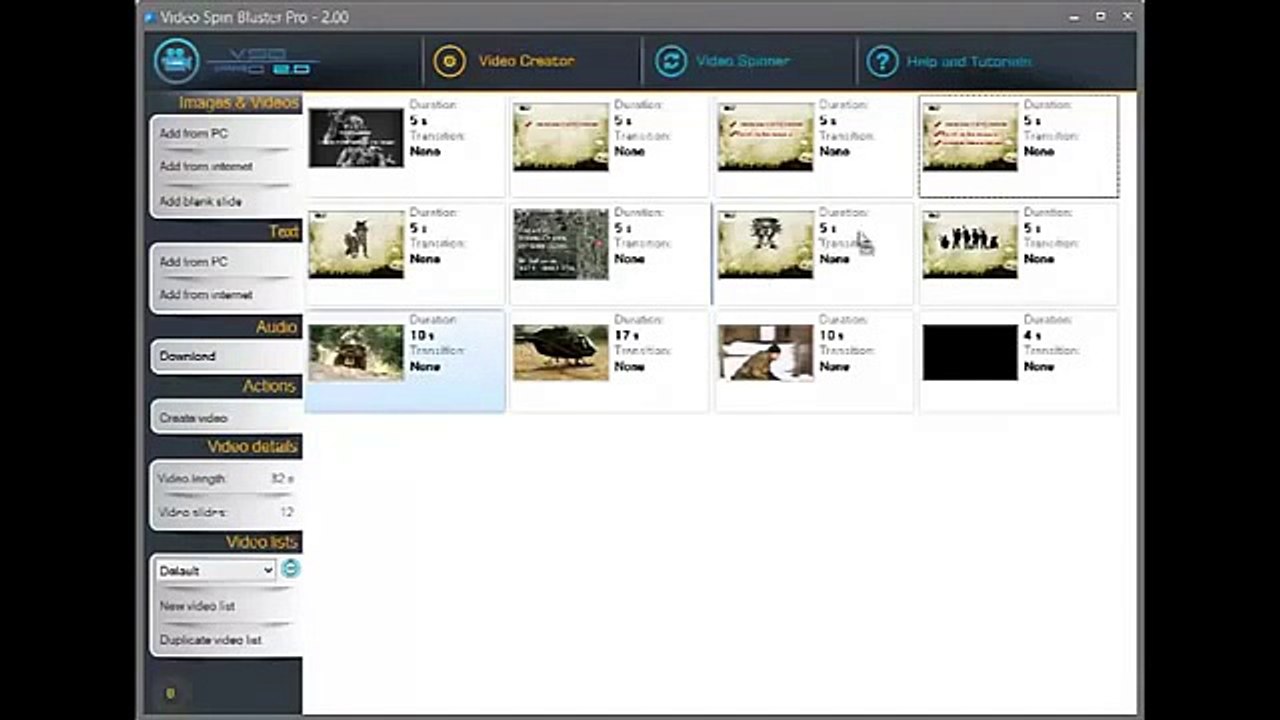
Task: Click the 17 s duration text
Action: tap(627, 336)
